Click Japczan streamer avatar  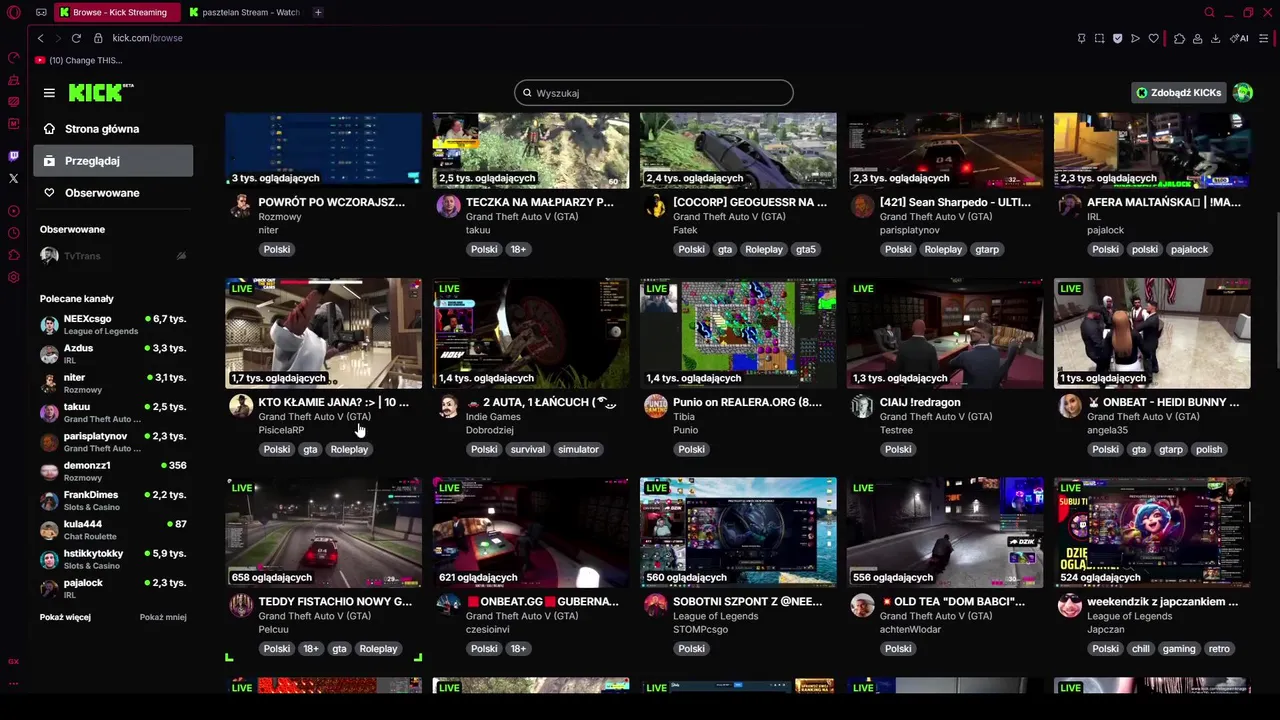pos(1070,605)
